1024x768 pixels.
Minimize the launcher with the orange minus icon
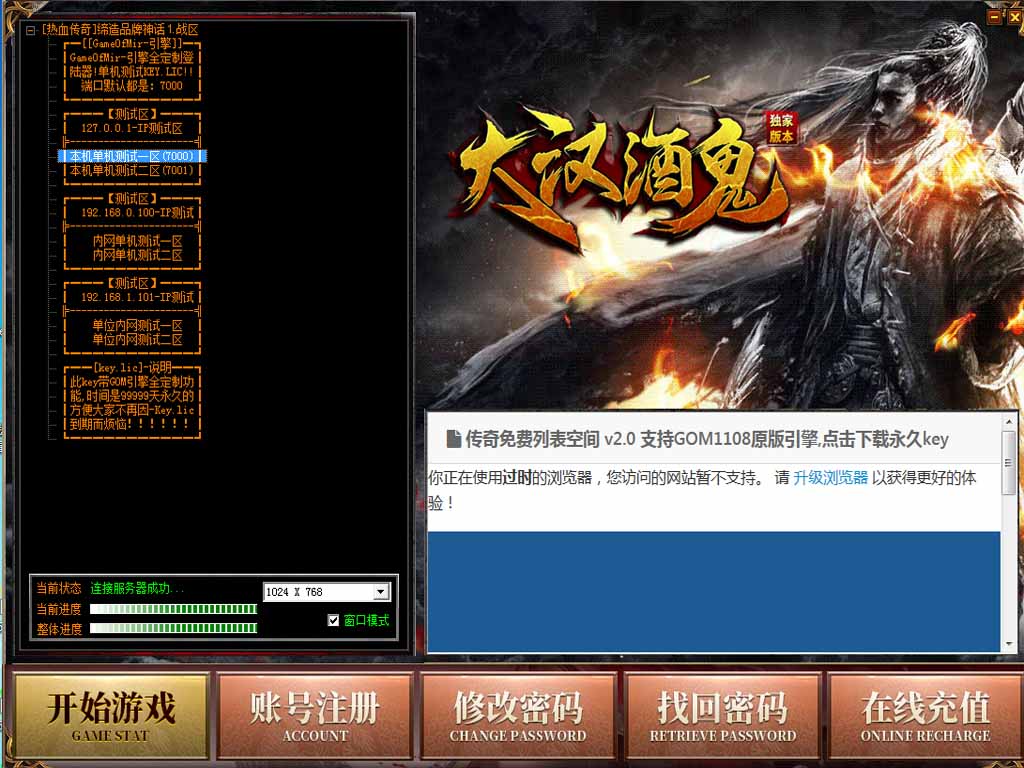tap(994, 17)
